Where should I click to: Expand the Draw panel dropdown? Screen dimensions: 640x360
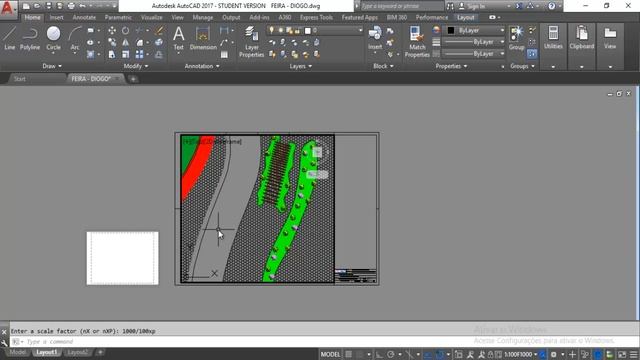point(52,66)
